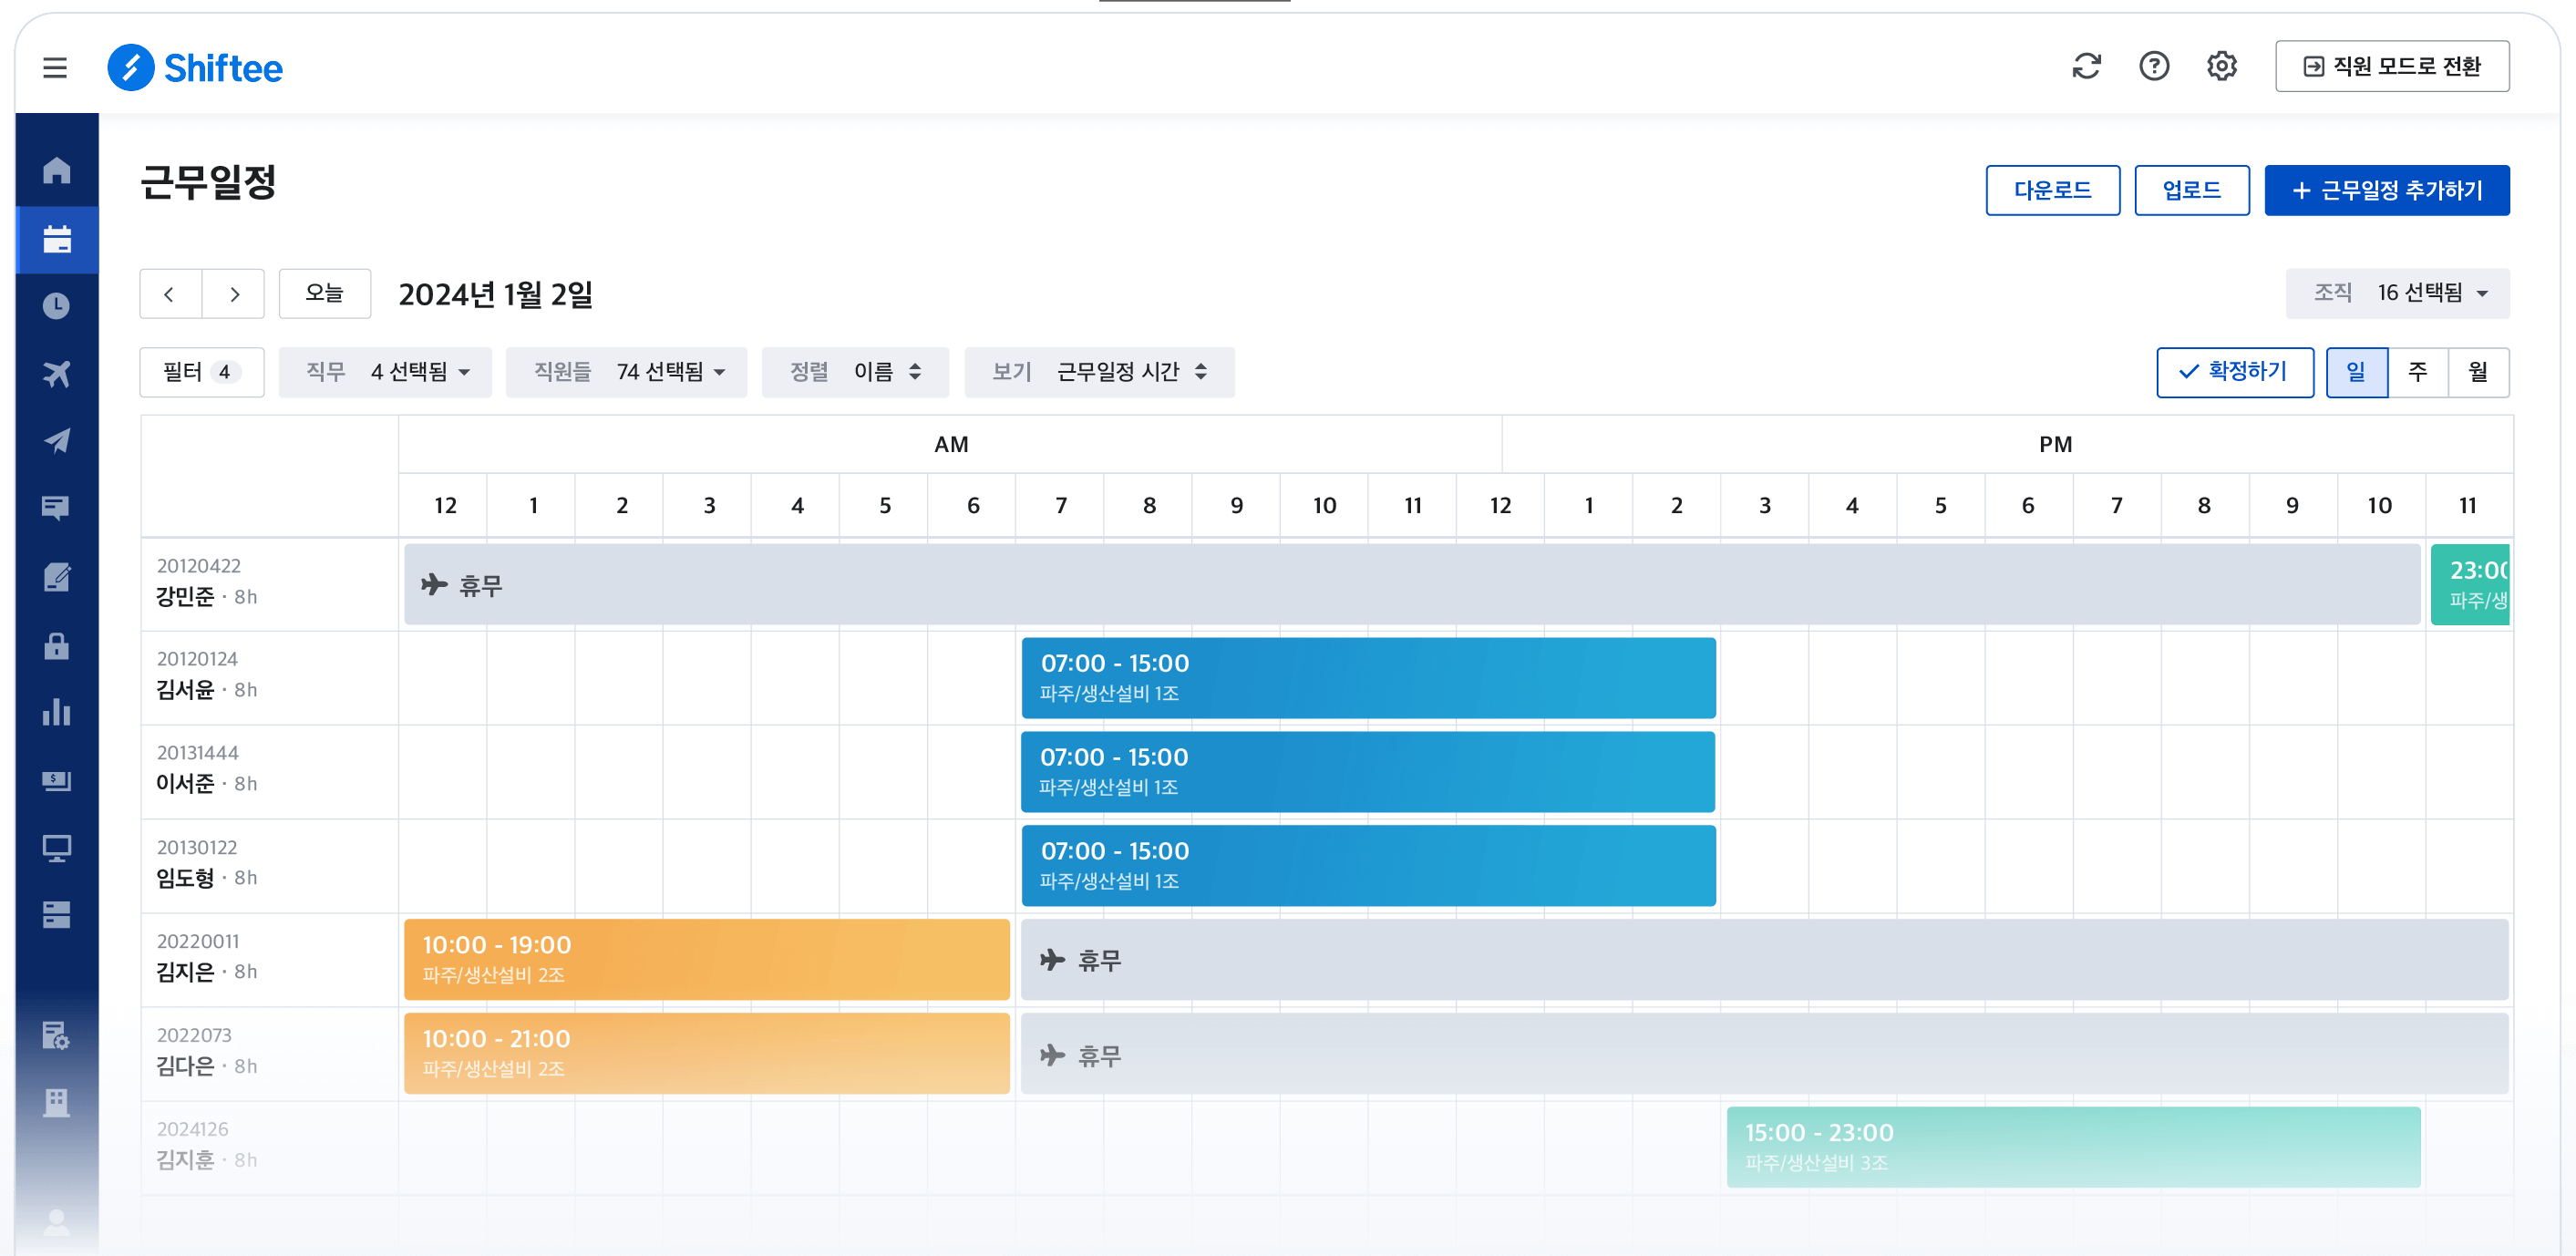Go to next day arrow
This screenshot has width=2576, height=1256.
[x=234, y=294]
